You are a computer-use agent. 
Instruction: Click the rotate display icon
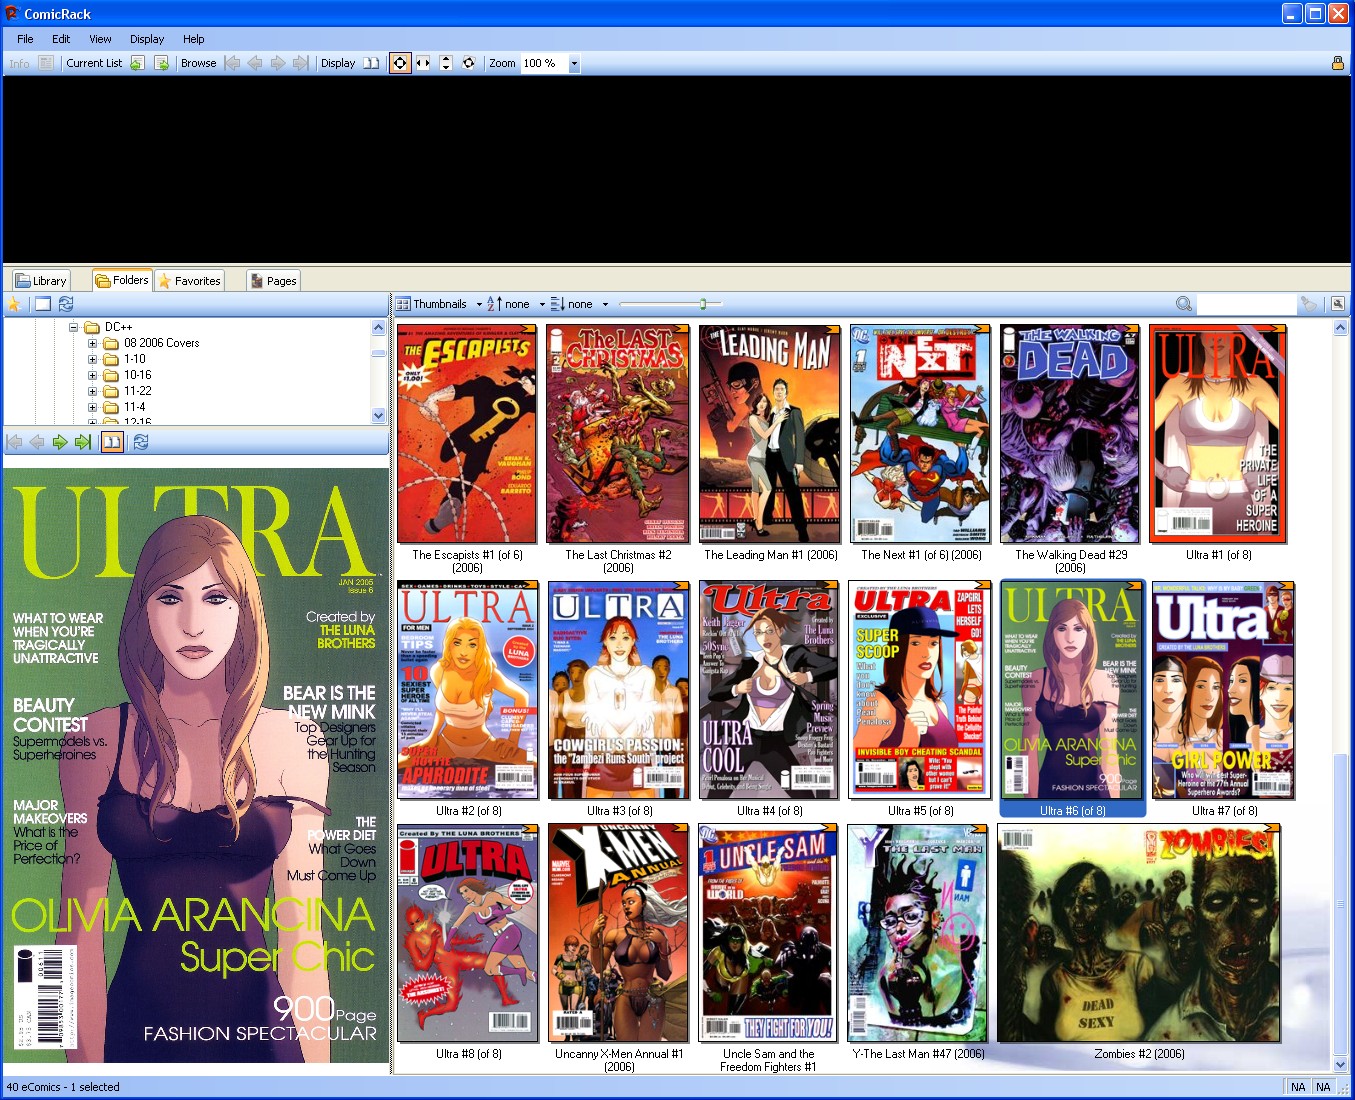469,63
